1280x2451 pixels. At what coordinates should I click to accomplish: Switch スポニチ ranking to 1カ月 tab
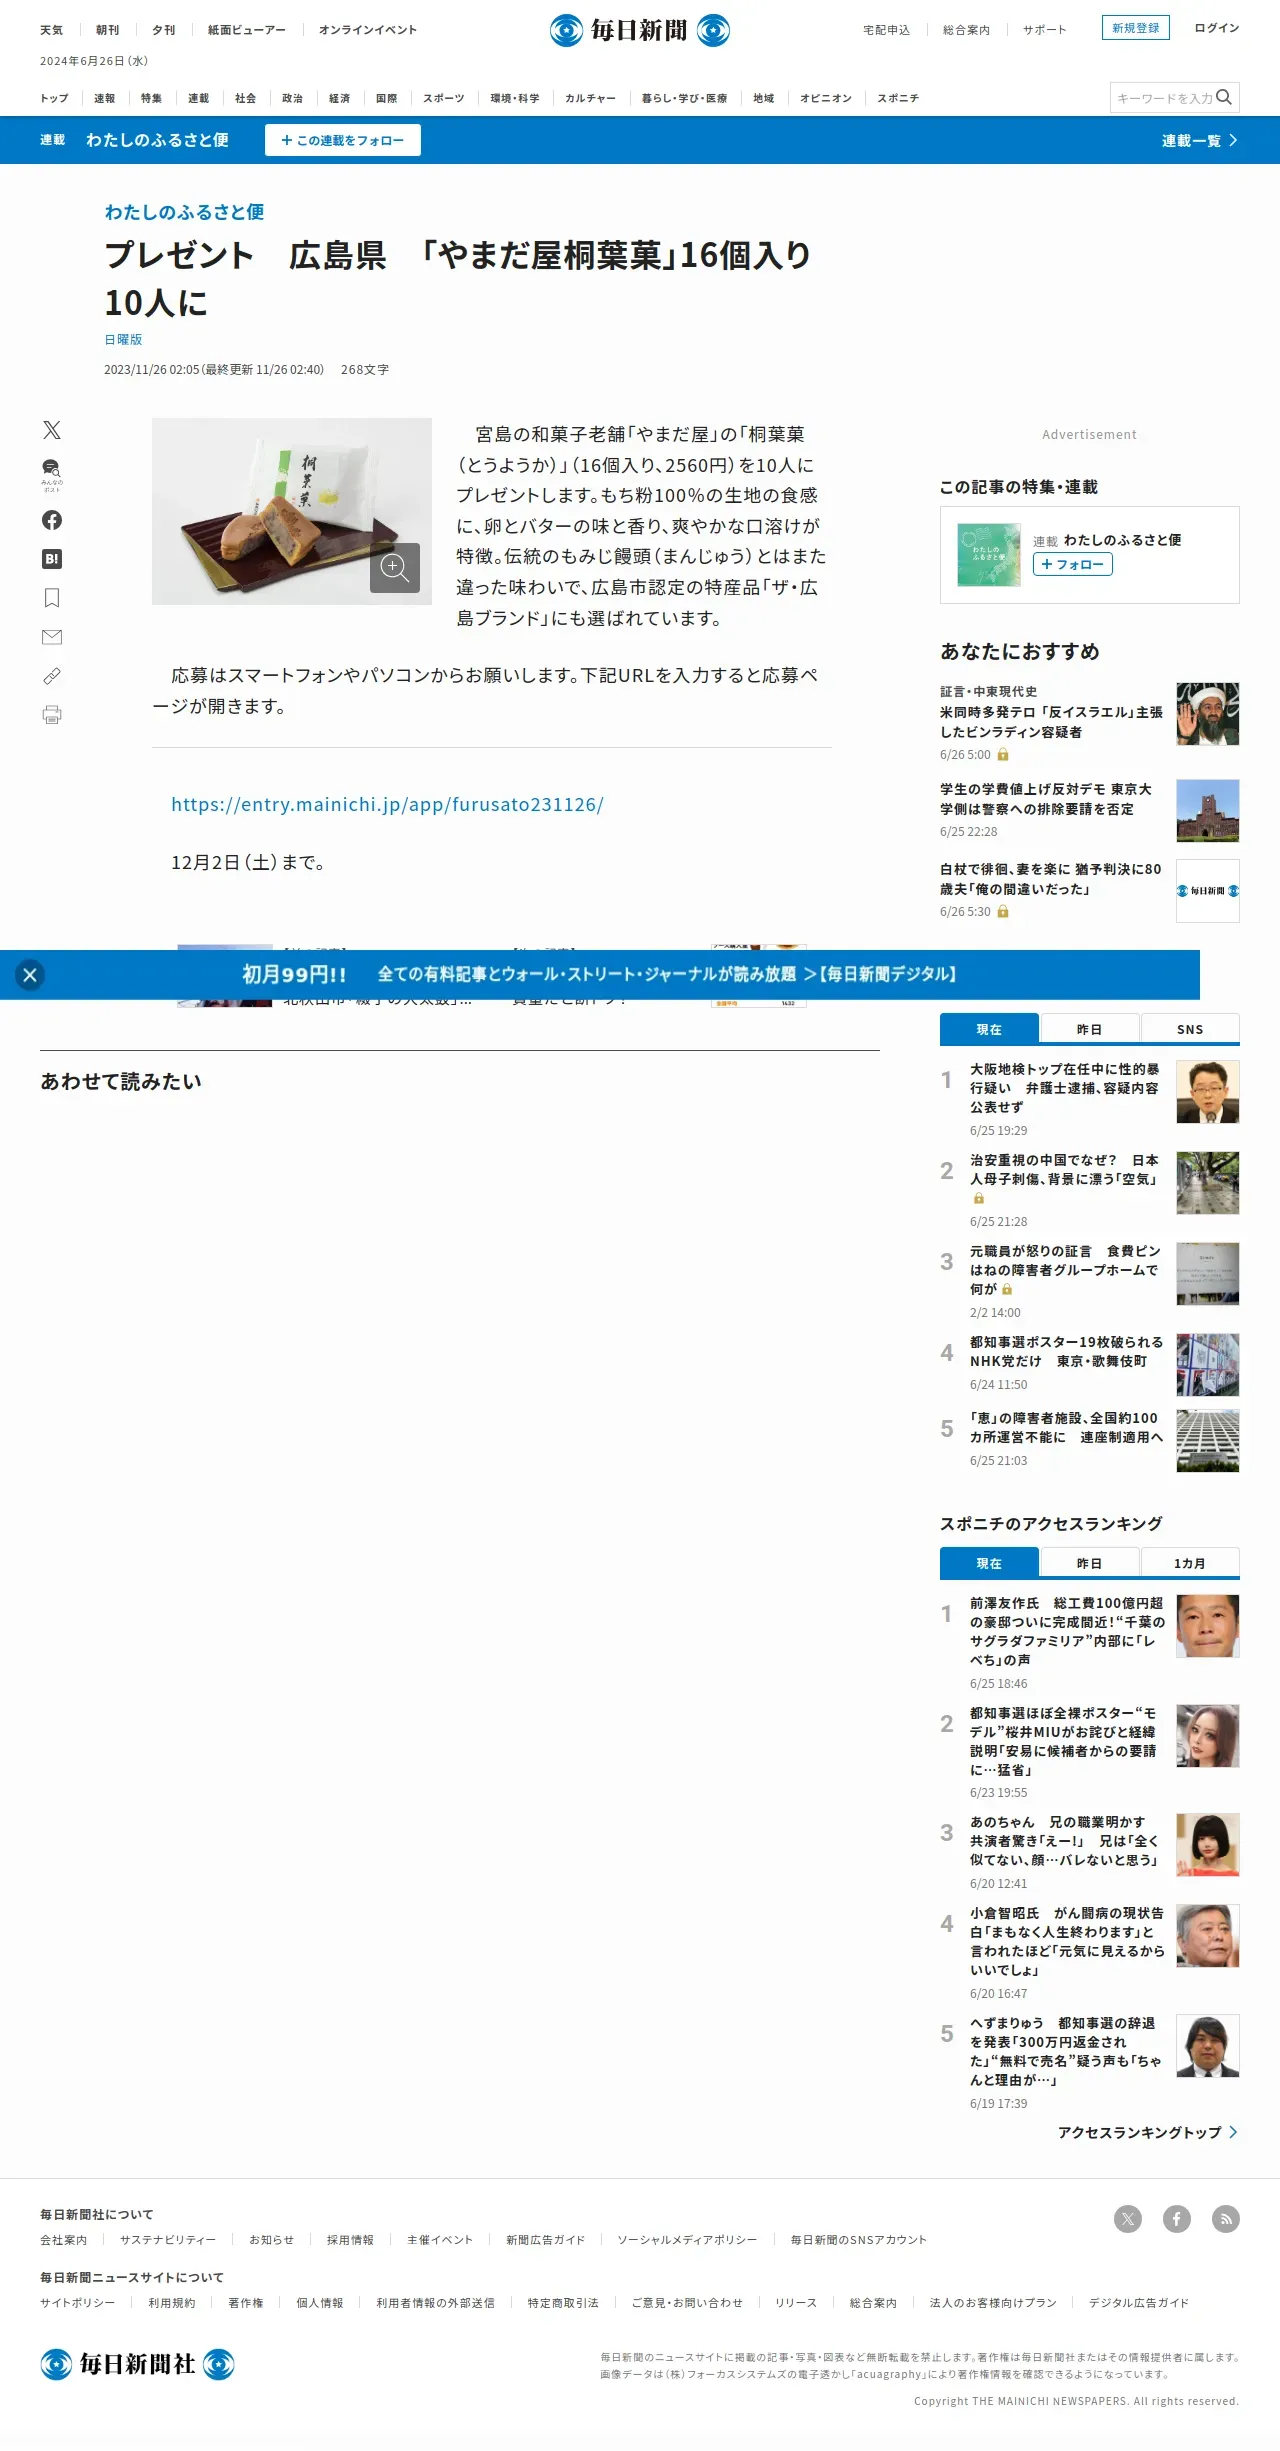[1190, 1563]
